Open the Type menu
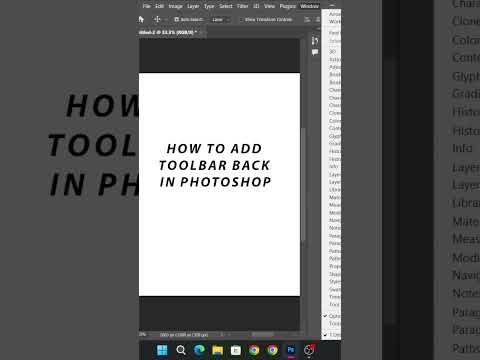This screenshot has height=360, width=480. (x=209, y=6)
